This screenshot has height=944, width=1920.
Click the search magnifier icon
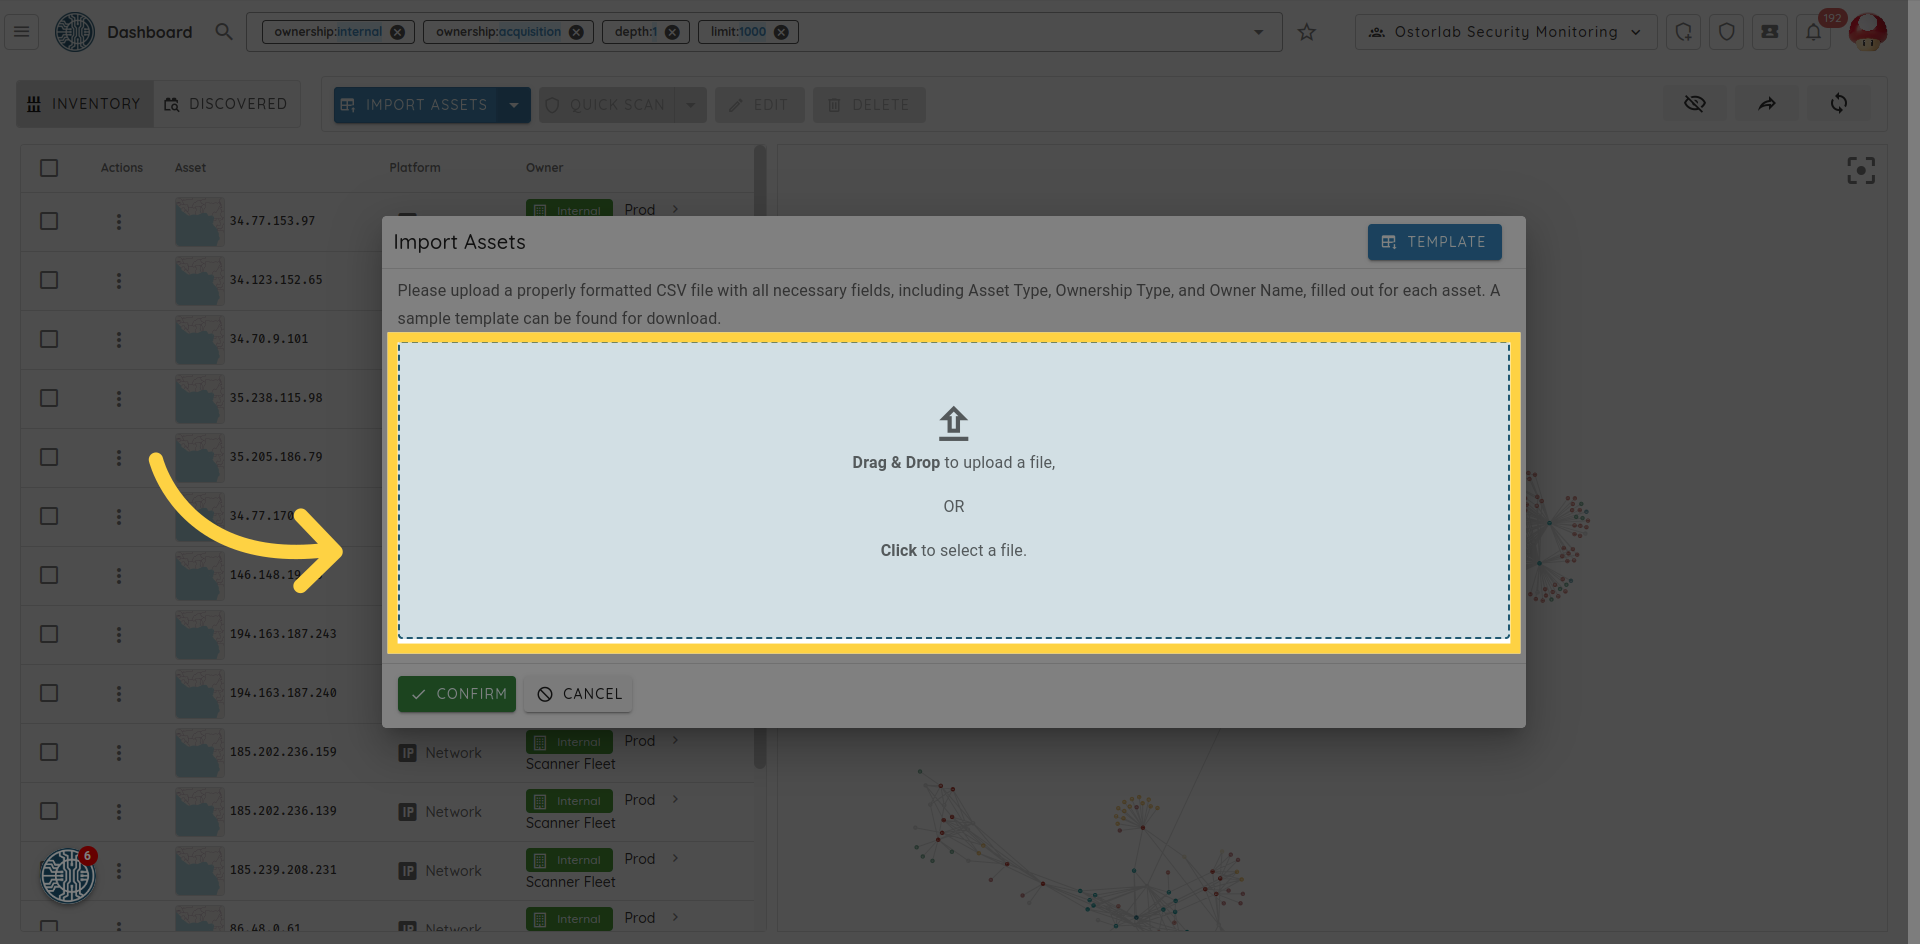pyautogui.click(x=224, y=32)
